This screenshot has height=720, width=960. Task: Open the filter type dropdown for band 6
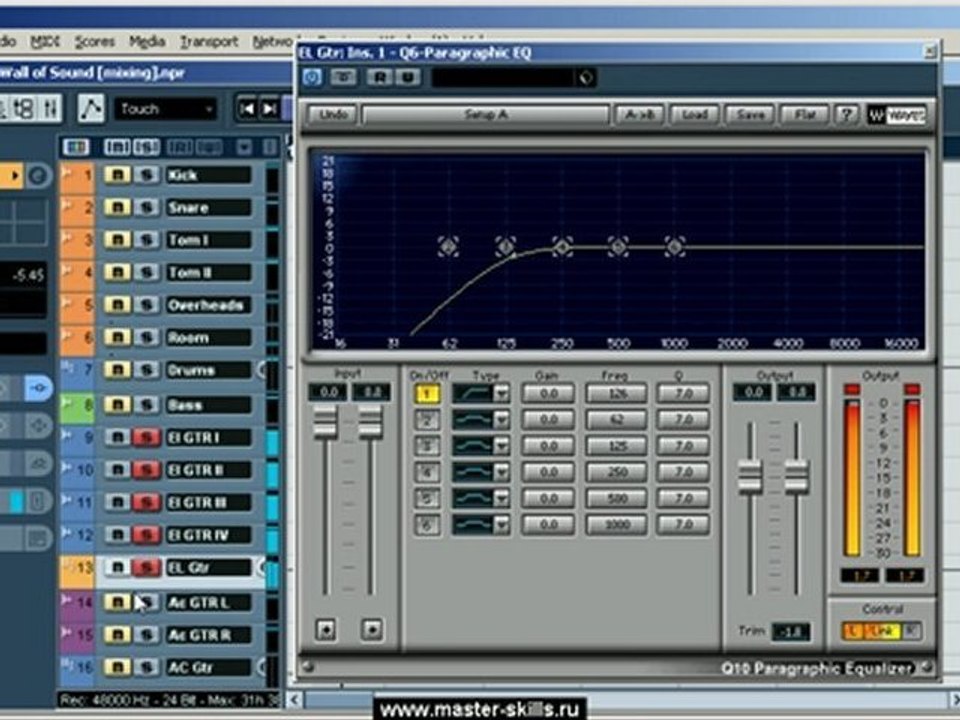point(502,525)
